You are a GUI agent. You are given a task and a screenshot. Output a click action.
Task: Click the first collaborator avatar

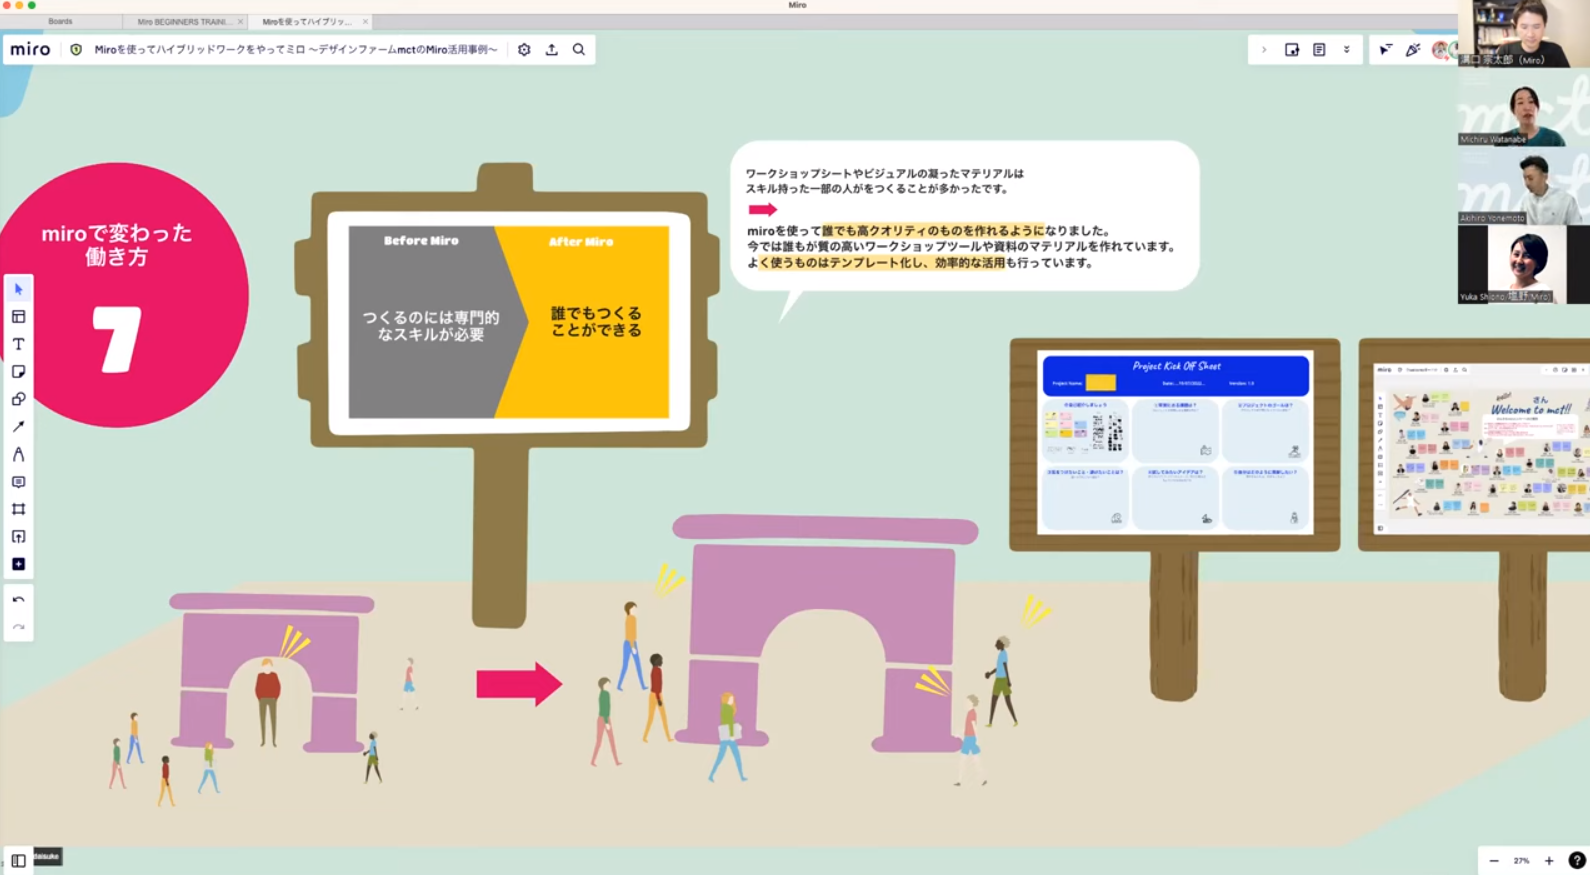click(1442, 49)
